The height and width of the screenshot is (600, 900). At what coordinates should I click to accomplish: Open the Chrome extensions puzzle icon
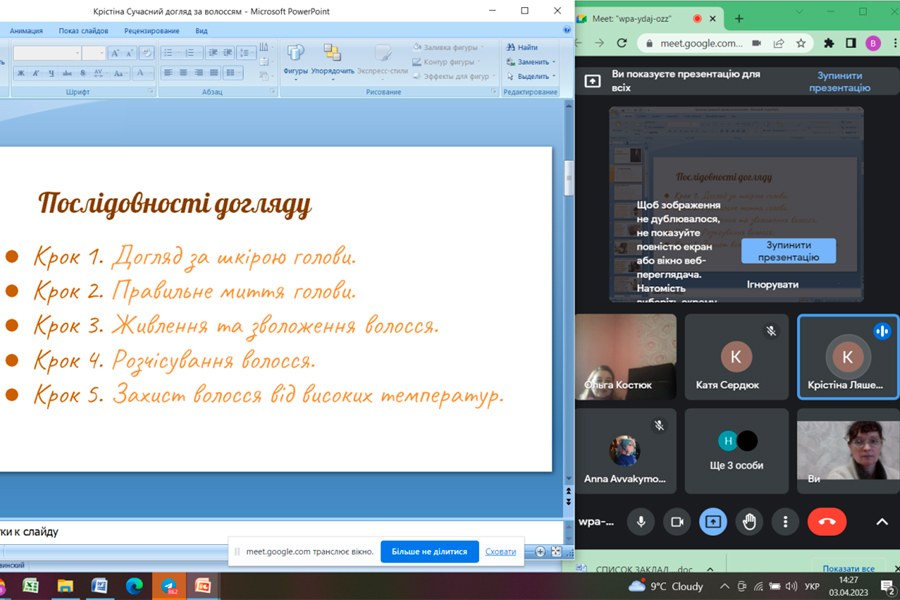pos(829,43)
